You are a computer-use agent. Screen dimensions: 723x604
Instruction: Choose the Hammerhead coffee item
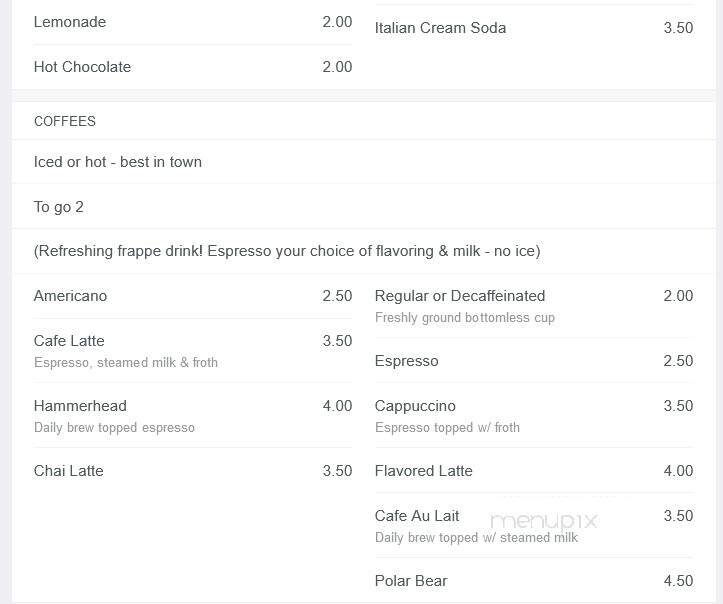[x=80, y=406]
